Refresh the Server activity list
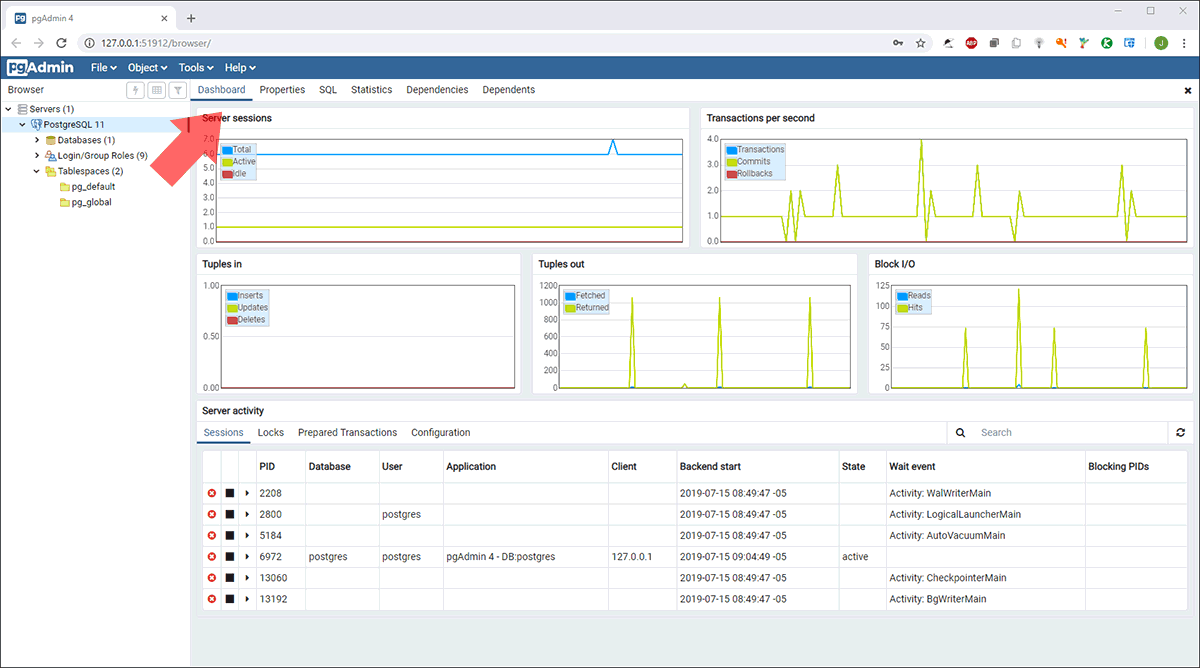The image size is (1200, 668). coord(1181,433)
